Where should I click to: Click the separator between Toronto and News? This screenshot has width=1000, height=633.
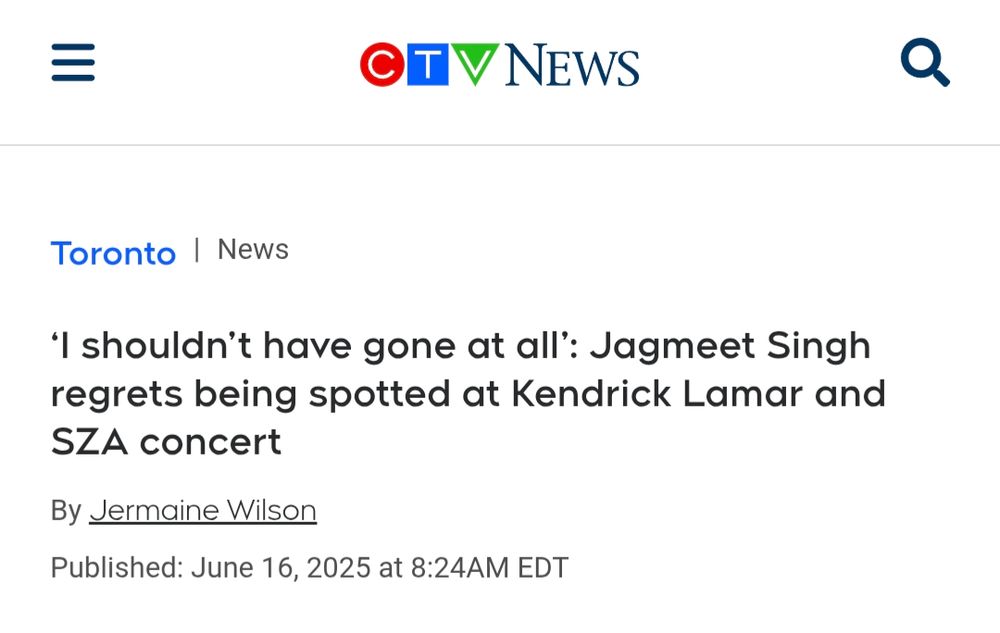197,250
